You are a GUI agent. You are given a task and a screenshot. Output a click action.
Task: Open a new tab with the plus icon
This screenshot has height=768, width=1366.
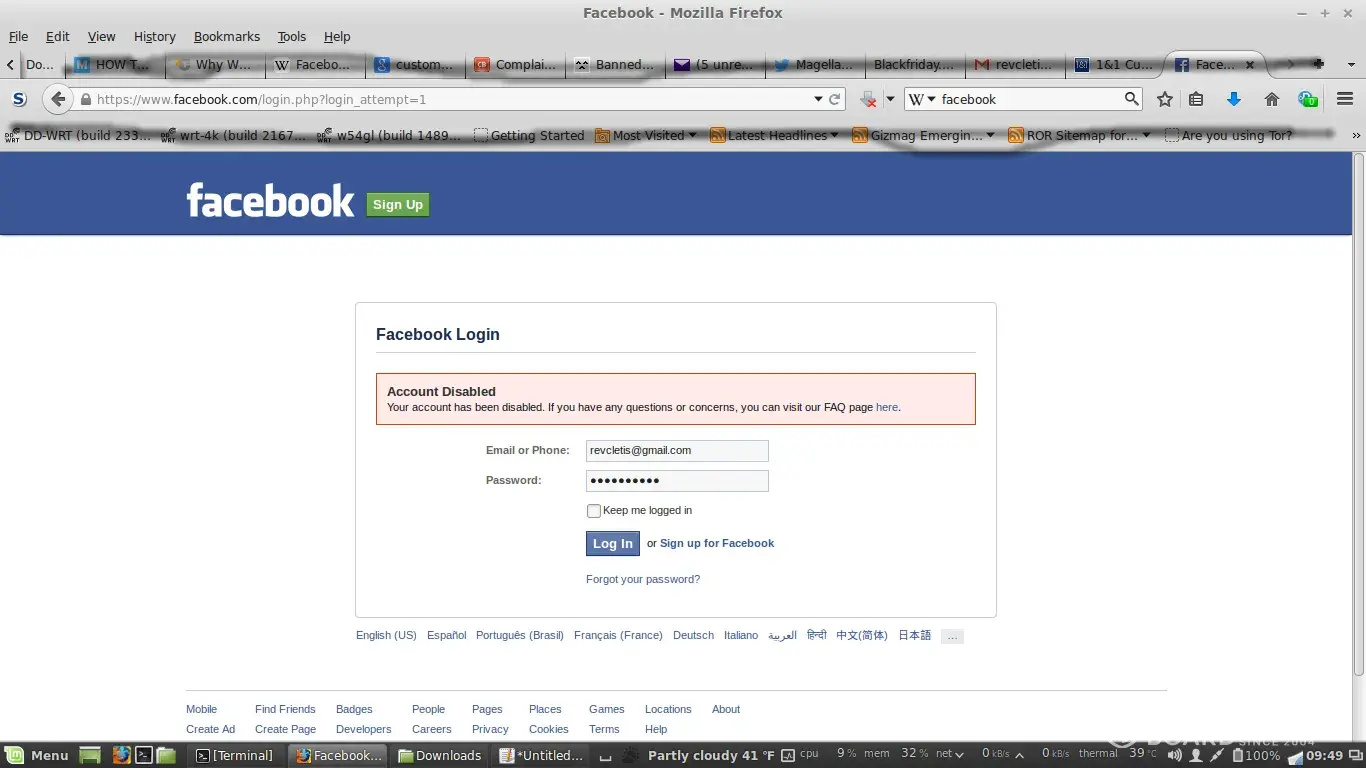(1319, 64)
